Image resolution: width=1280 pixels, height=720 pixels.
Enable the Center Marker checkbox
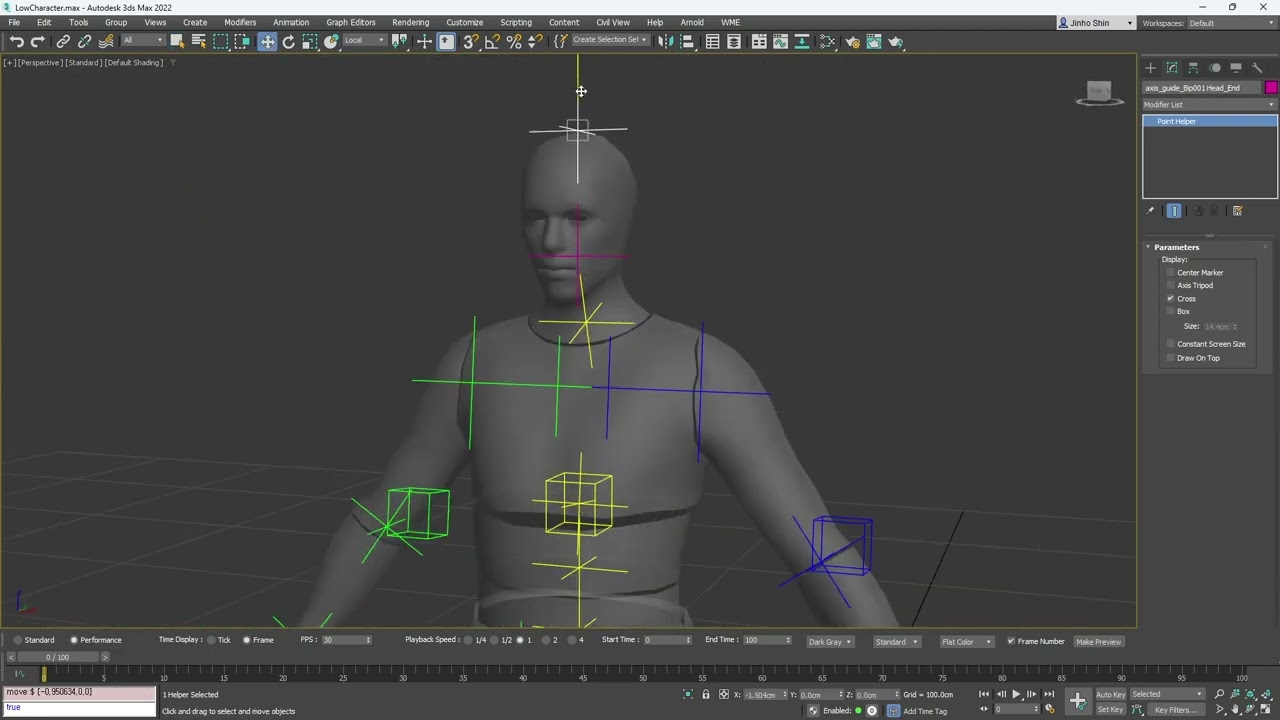[x=1171, y=272]
